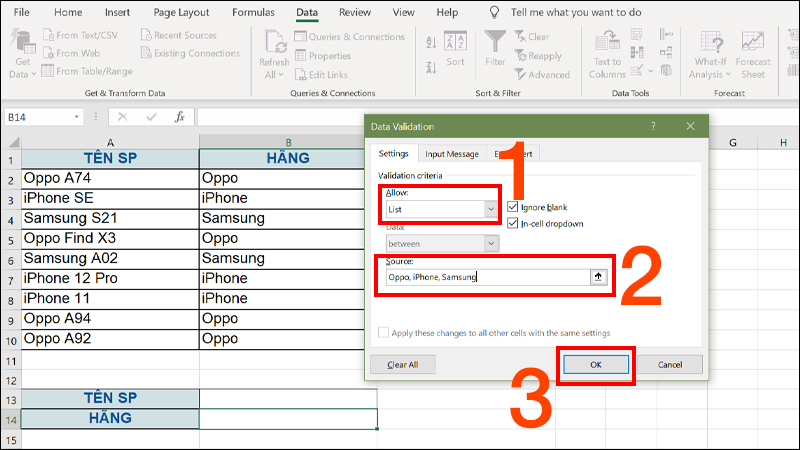The image size is (800, 450).
Task: Select cell containing iPhone 12 Pro
Action: coord(110,279)
